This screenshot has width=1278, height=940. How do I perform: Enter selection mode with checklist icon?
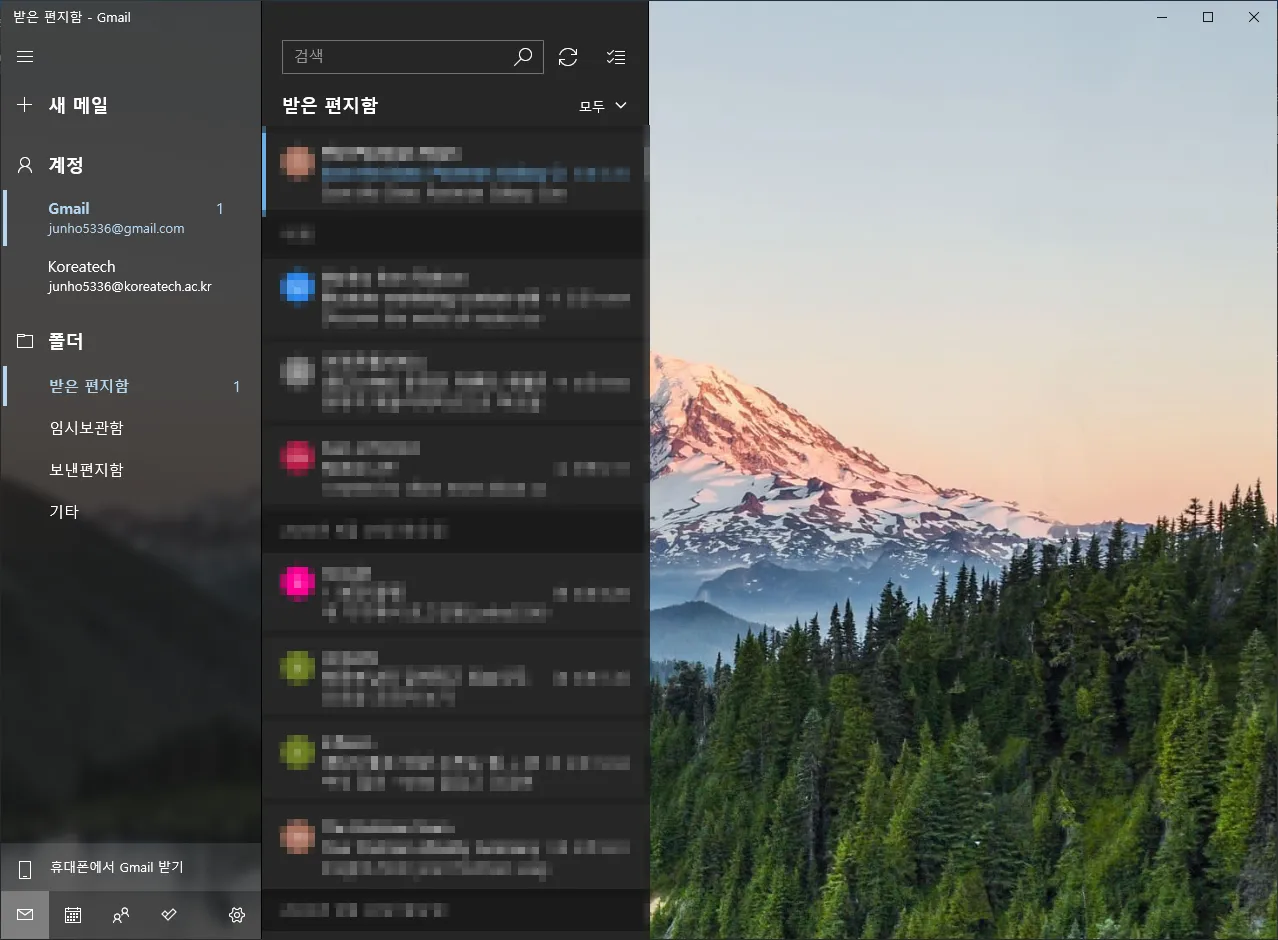[x=616, y=57]
